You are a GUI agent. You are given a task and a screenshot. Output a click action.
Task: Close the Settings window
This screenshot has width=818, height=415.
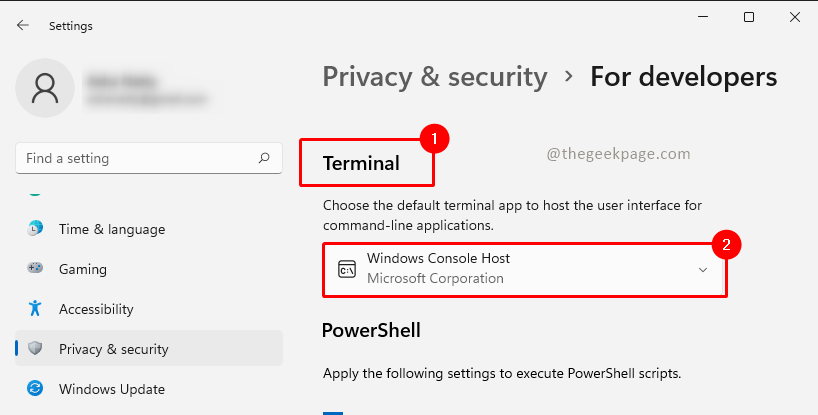795,17
